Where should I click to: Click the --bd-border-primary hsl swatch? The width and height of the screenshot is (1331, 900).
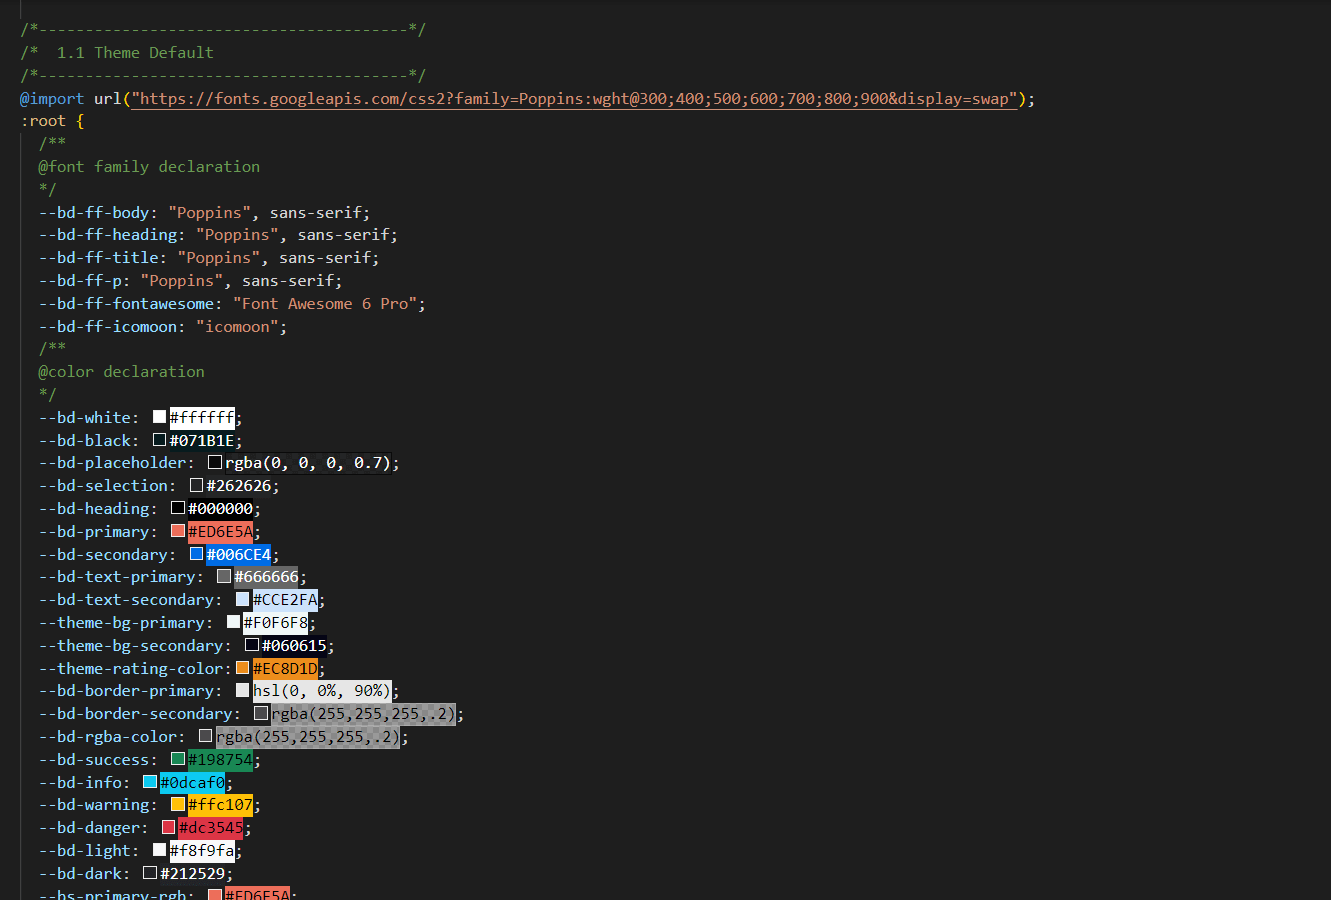click(243, 690)
